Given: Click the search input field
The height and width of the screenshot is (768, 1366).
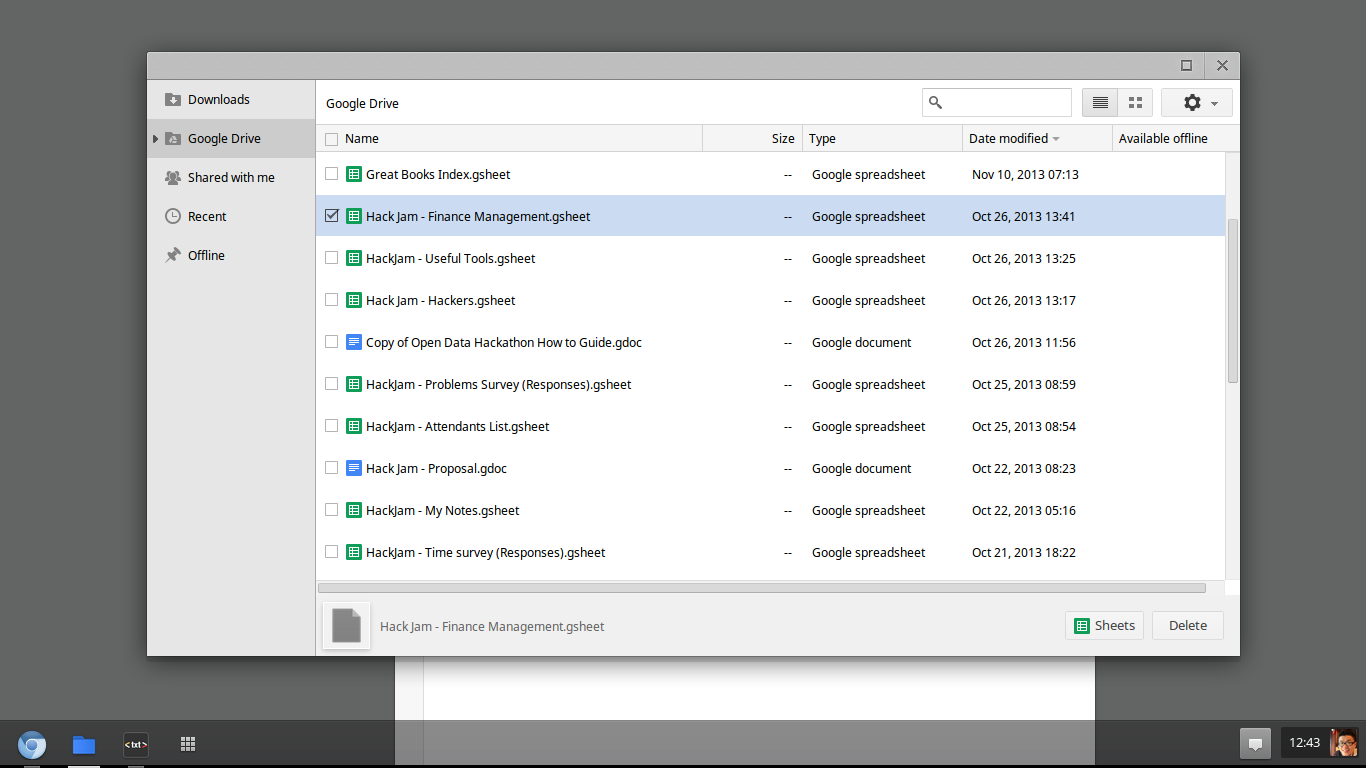Looking at the screenshot, I should click(997, 103).
